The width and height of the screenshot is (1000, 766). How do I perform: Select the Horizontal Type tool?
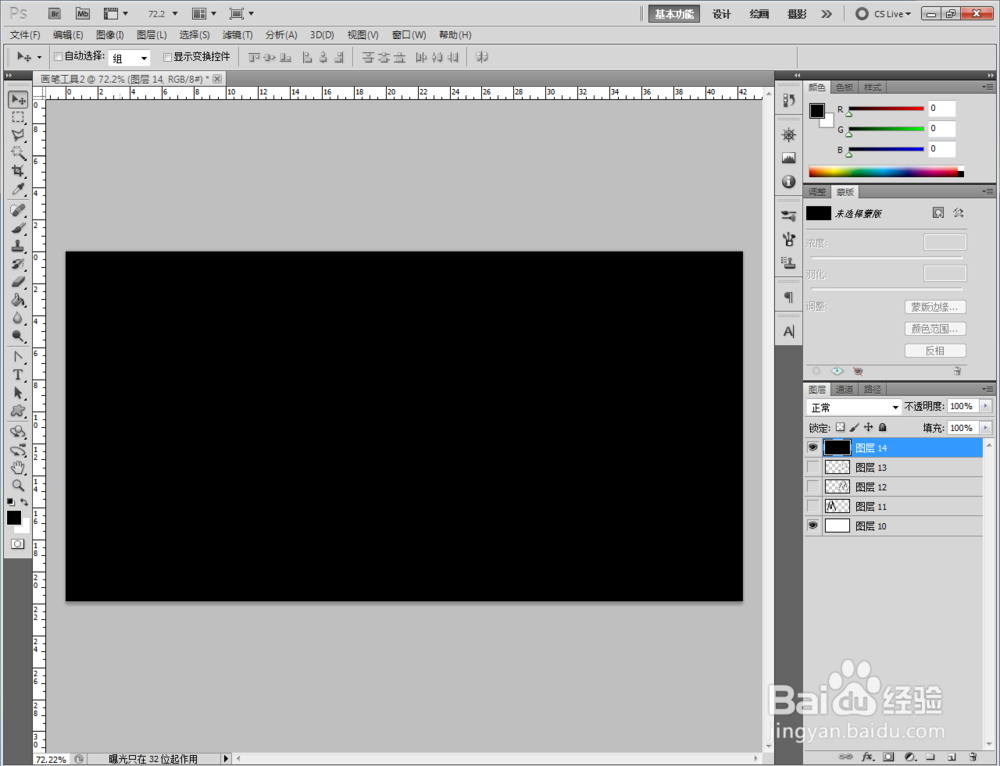[18, 374]
